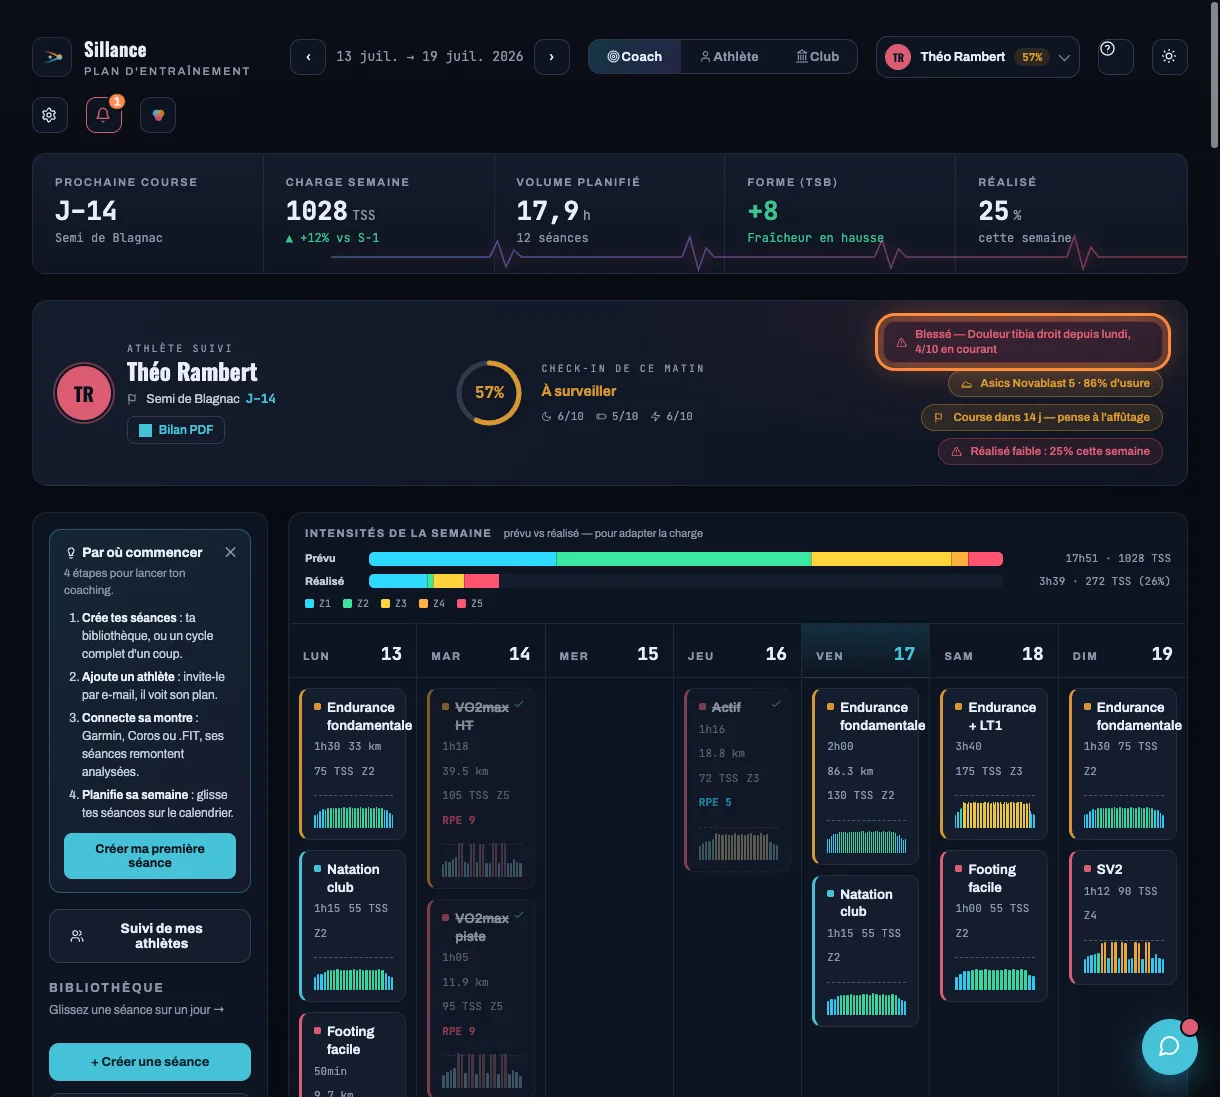Open Théo Rambert athlete dropdown

(x=978, y=57)
